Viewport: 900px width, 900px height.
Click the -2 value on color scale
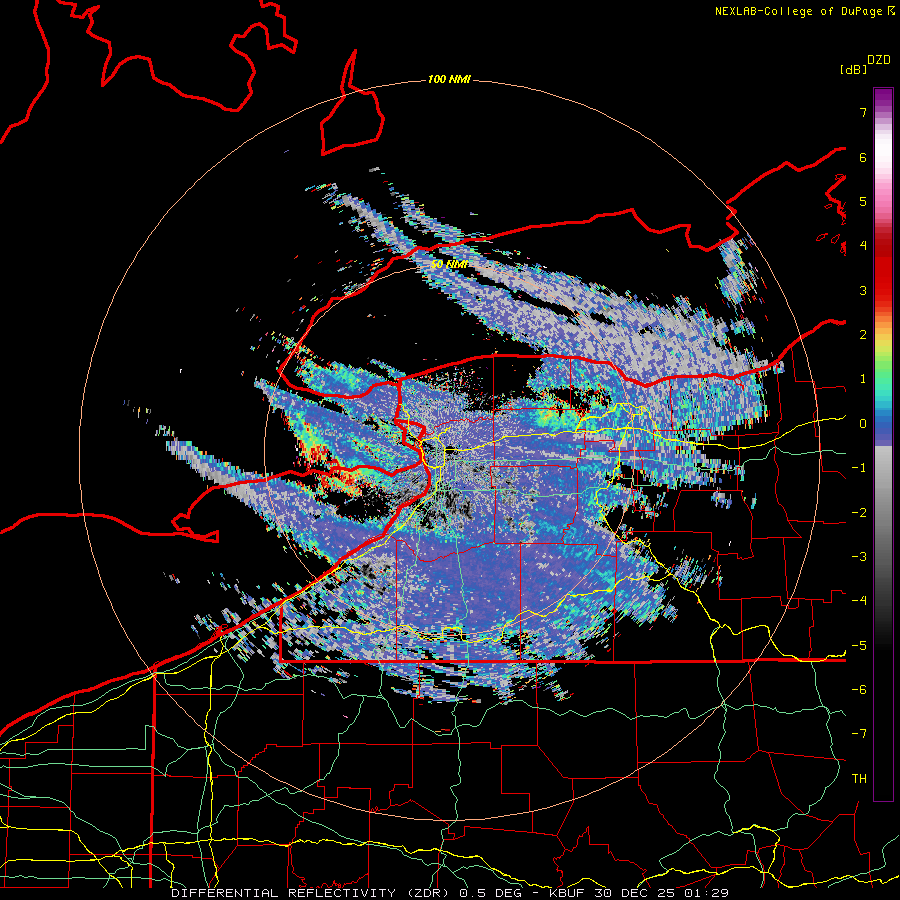coord(859,513)
